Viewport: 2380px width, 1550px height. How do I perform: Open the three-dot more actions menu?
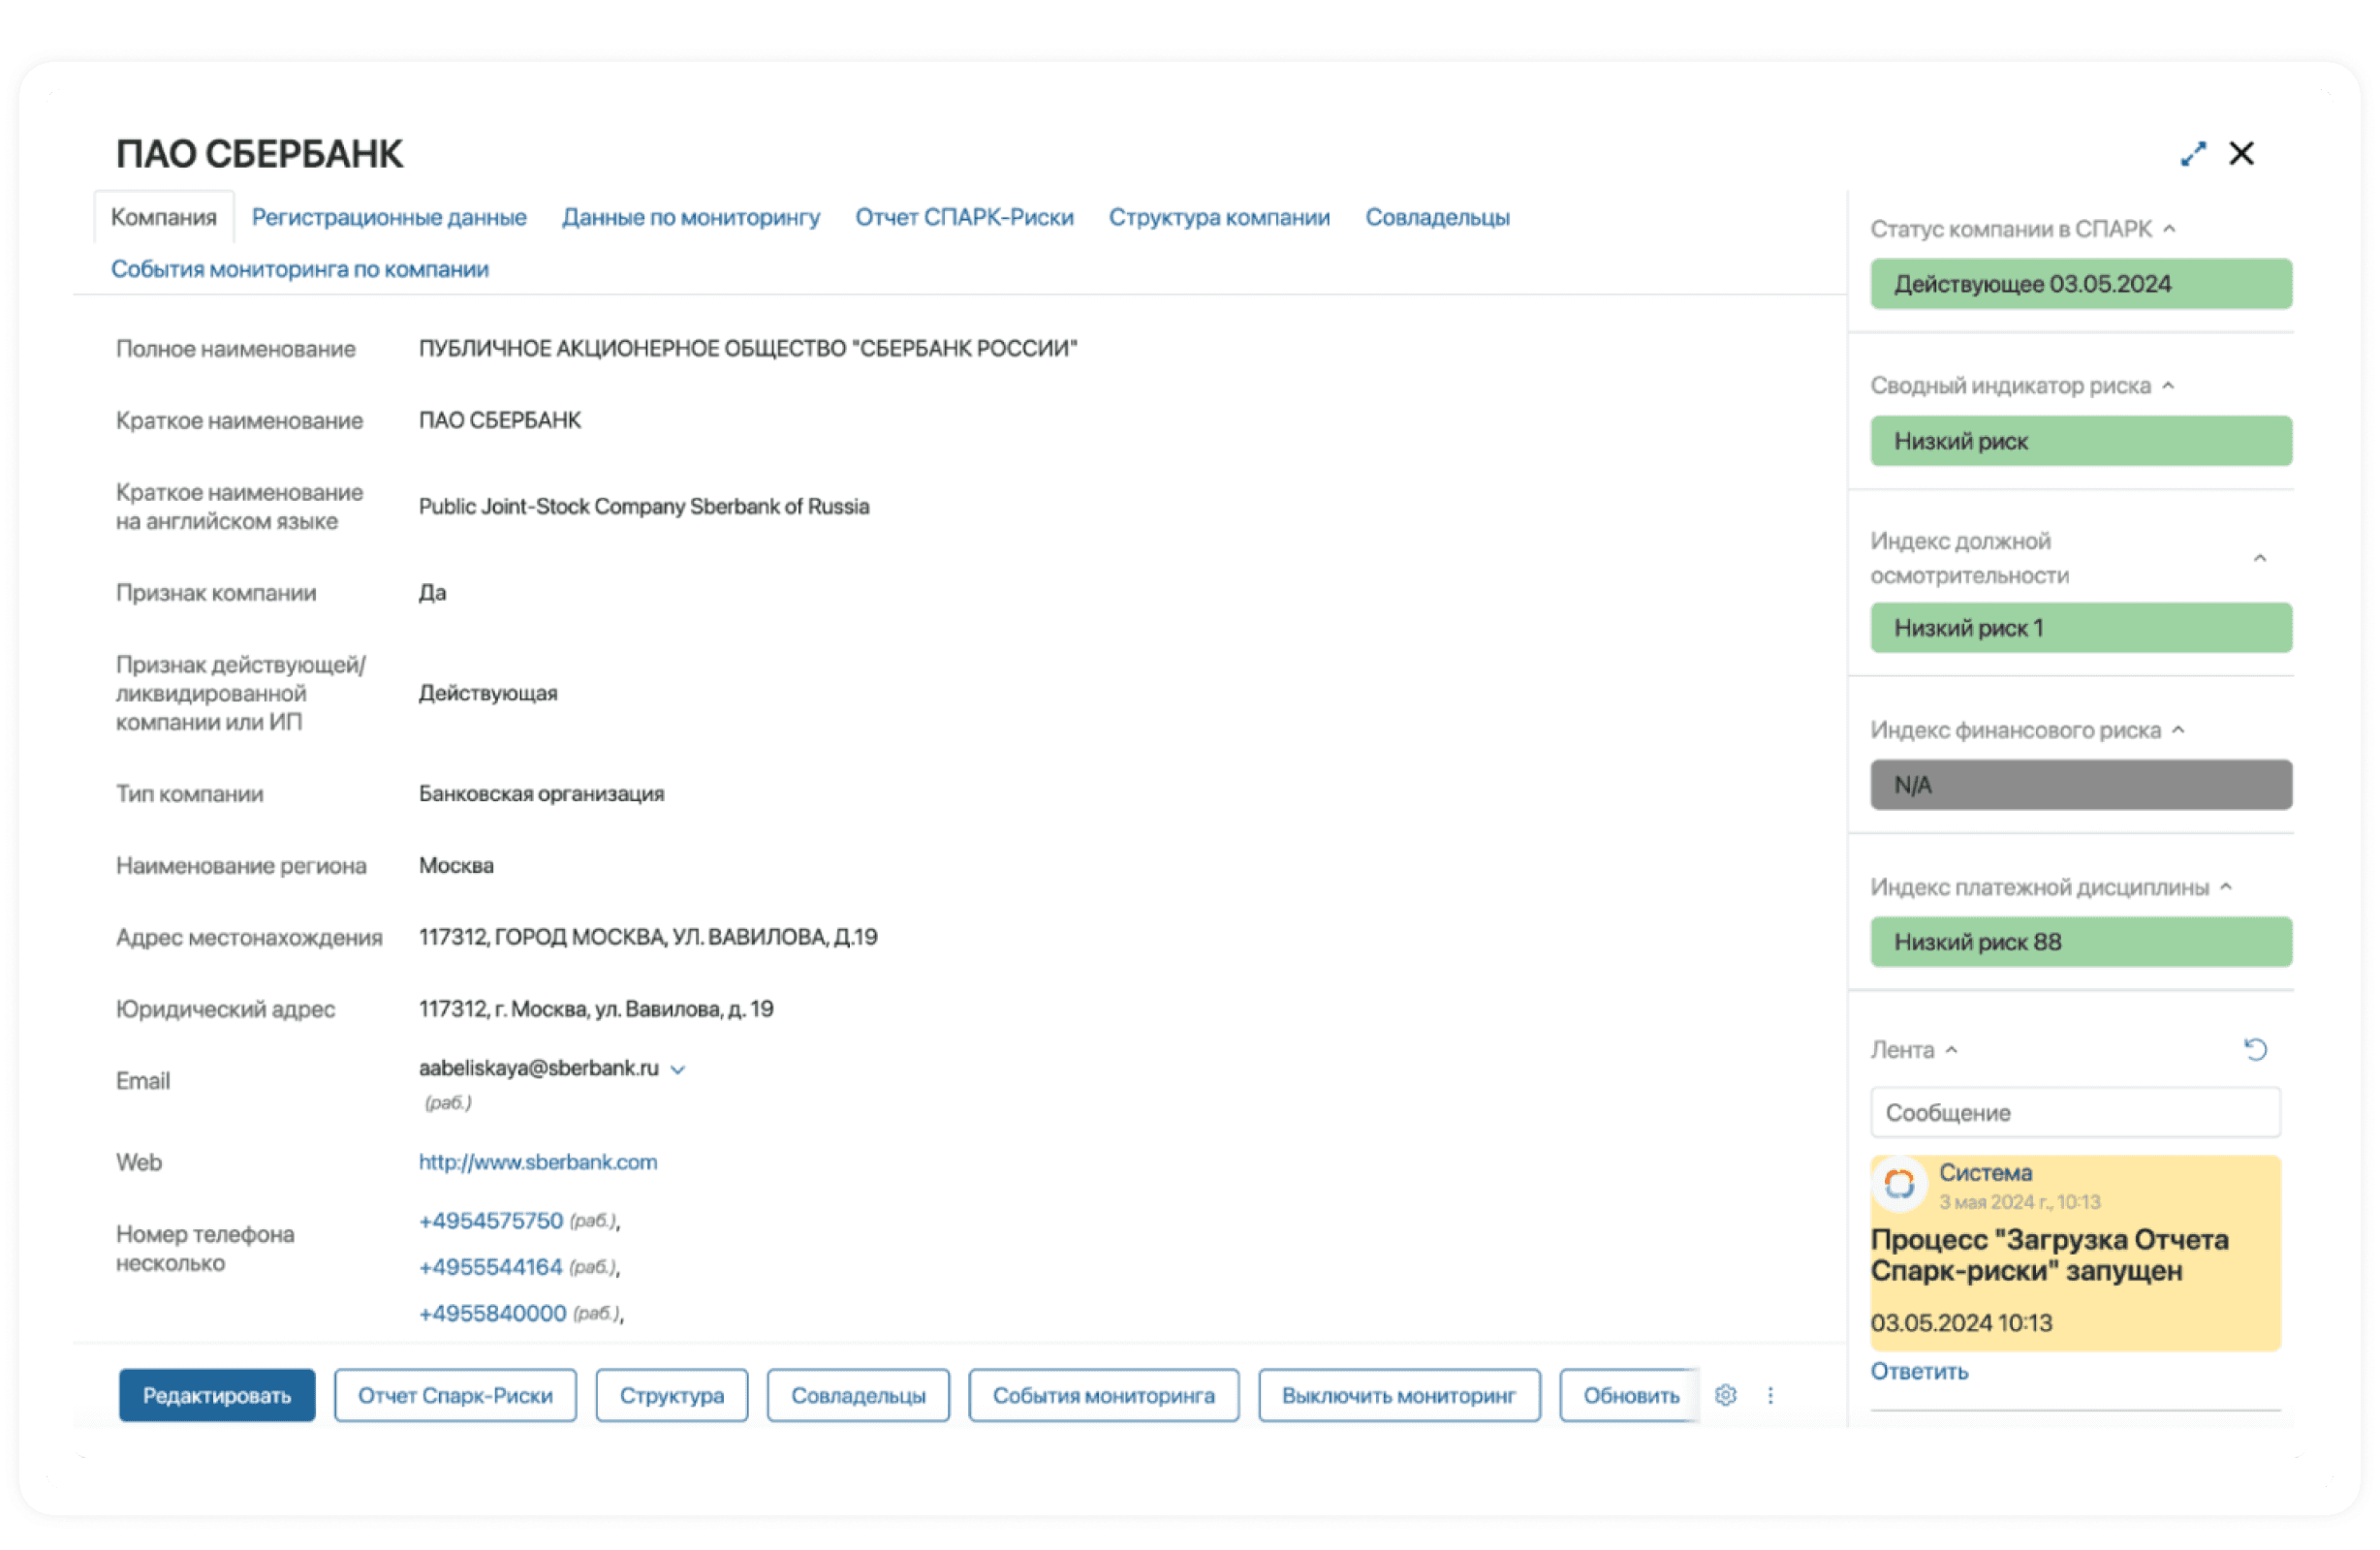[x=1770, y=1395]
